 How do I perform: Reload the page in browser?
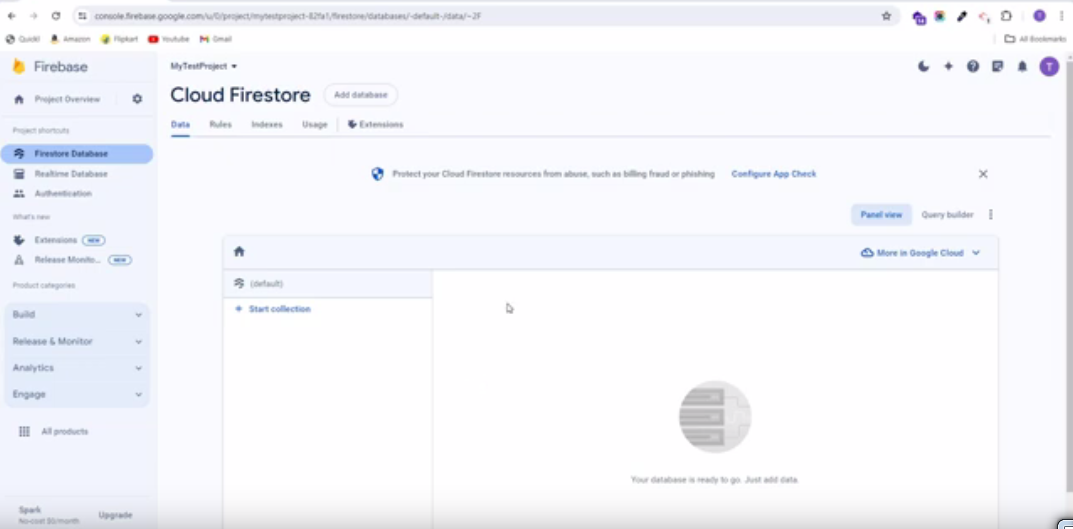coord(56,16)
